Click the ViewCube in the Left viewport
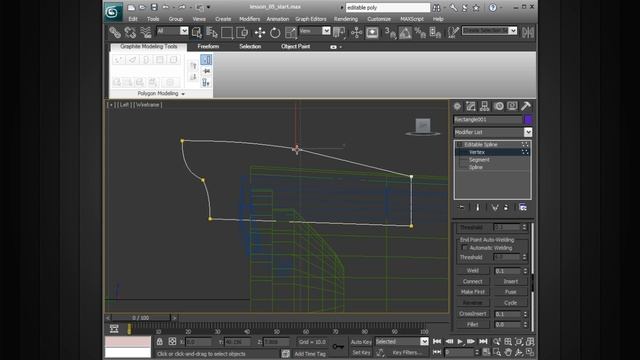 [x=423, y=127]
